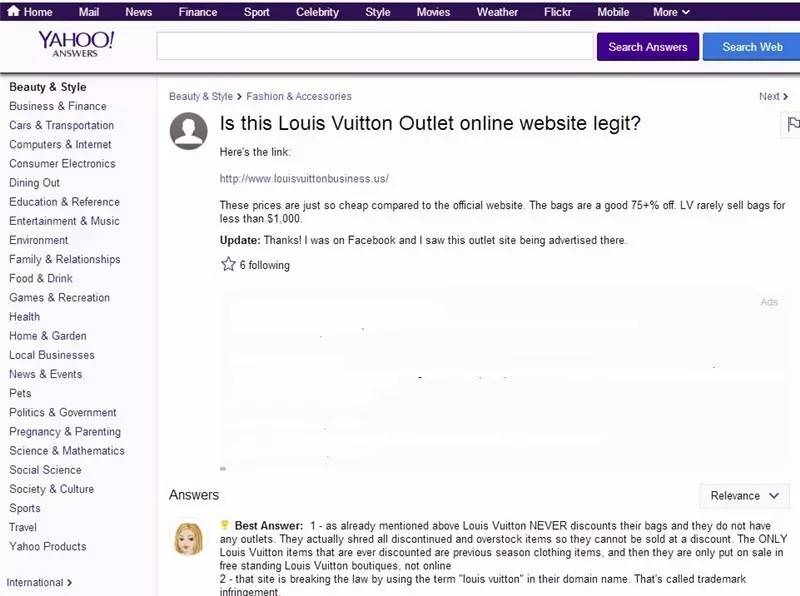This screenshot has width=800, height=596.
Task: Open the louisvuittonbusiness.us link
Action: click(304, 179)
